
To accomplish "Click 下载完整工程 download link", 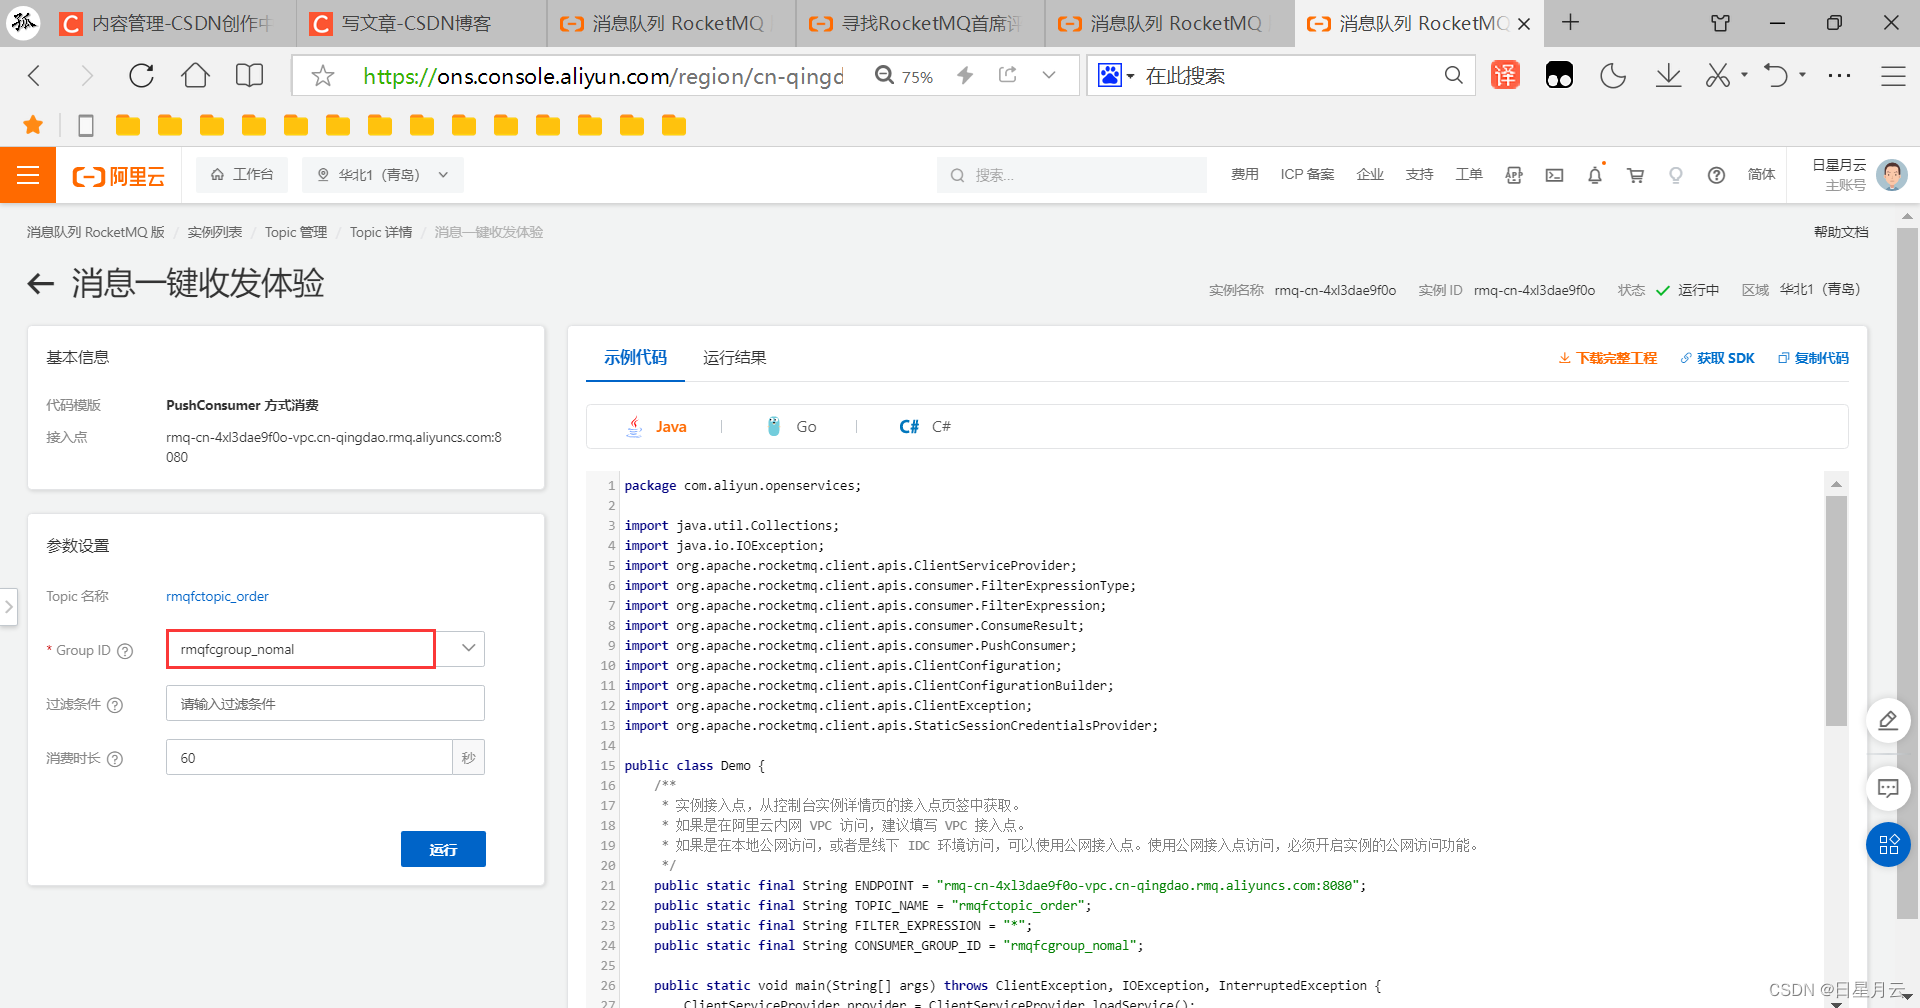I will coord(1608,358).
